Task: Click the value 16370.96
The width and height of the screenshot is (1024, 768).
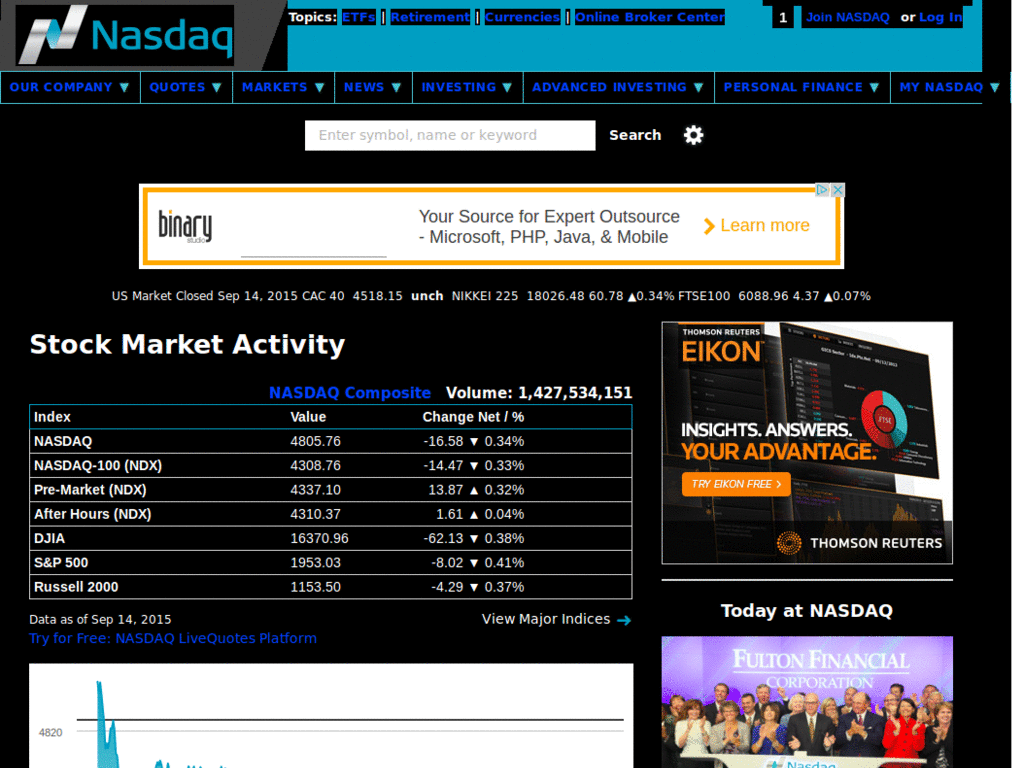Action: (x=319, y=538)
